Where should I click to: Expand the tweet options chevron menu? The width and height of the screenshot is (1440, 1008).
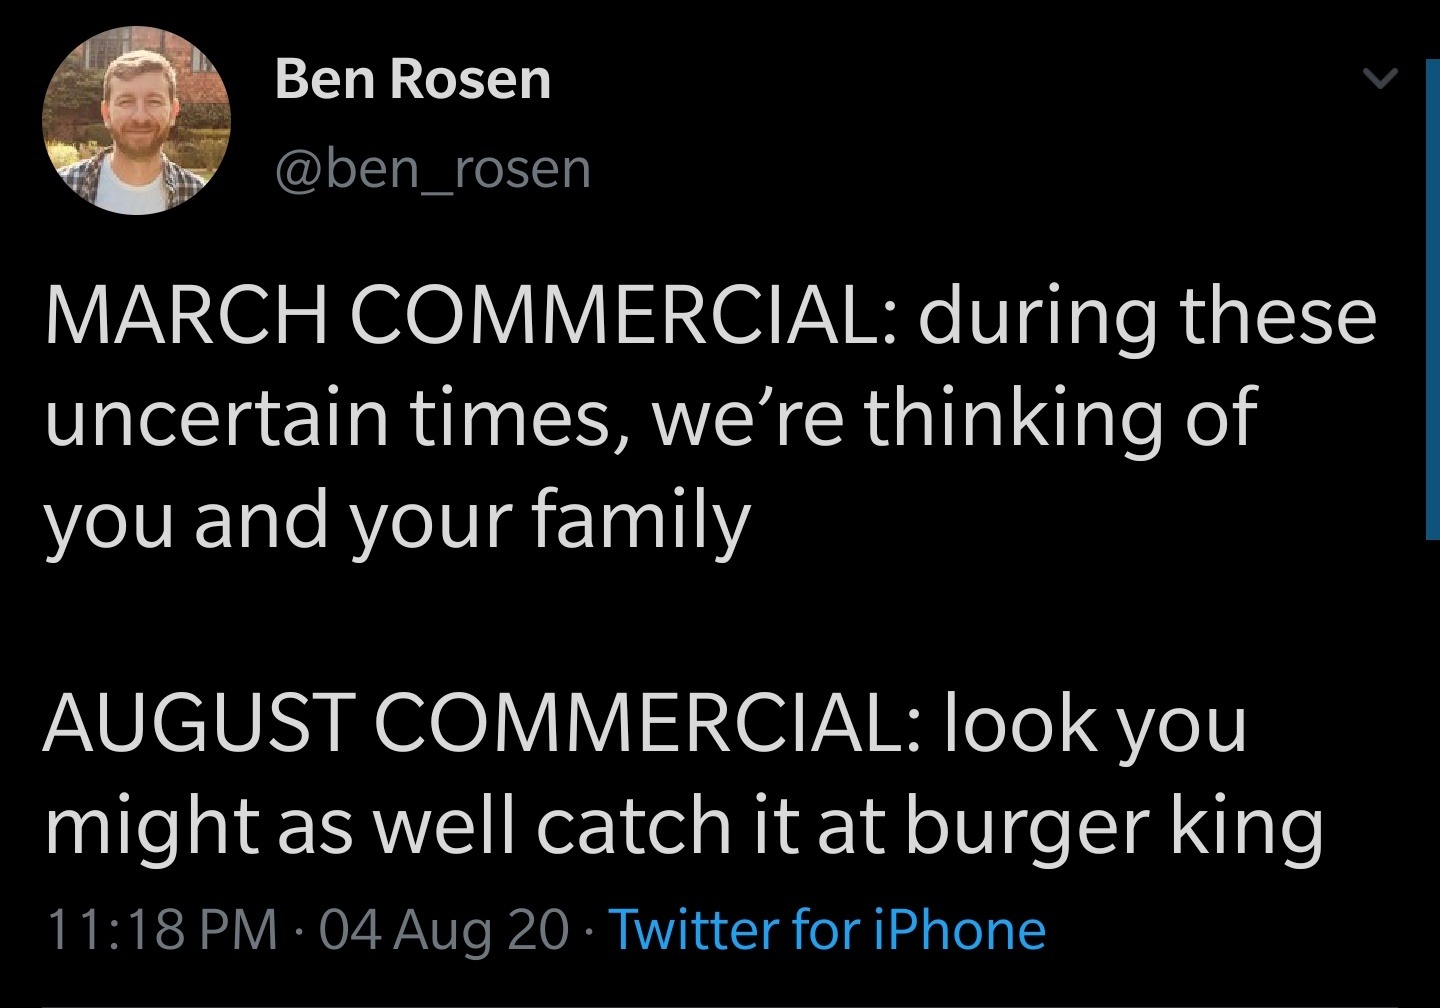[x=1380, y=79]
